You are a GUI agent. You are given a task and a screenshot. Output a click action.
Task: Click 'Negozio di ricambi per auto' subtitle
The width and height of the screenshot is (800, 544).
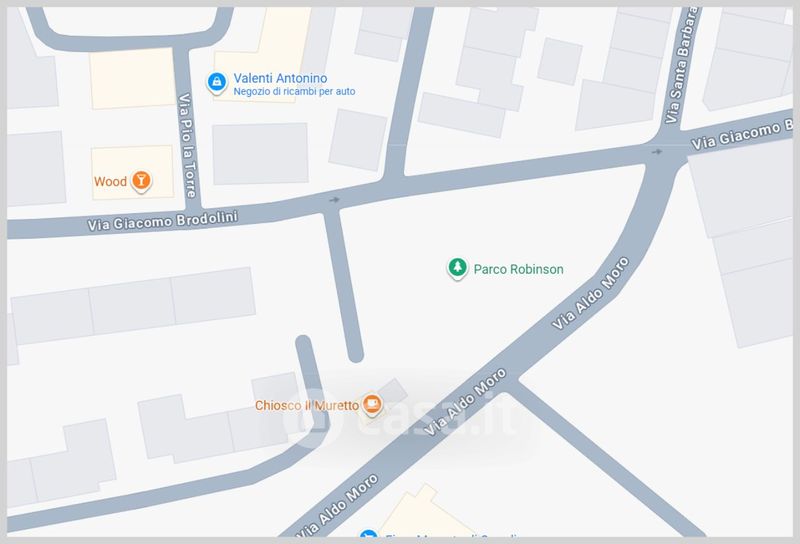tap(294, 92)
